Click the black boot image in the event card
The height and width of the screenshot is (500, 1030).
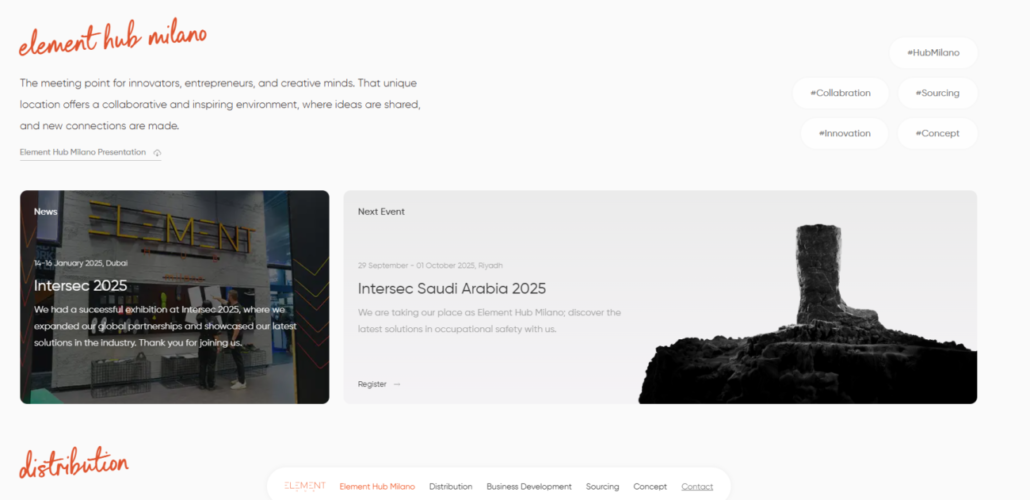[x=807, y=315]
